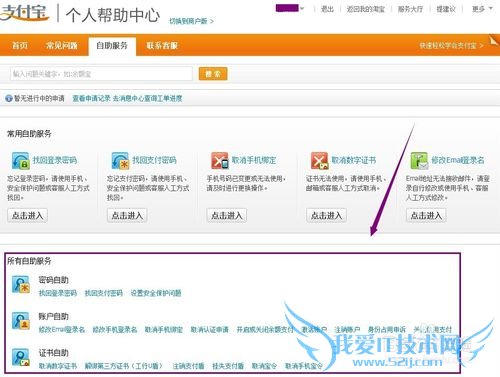Click the 找回登录密码 card title
Image resolution: width=500 pixels, height=377 pixels.
[55, 160]
